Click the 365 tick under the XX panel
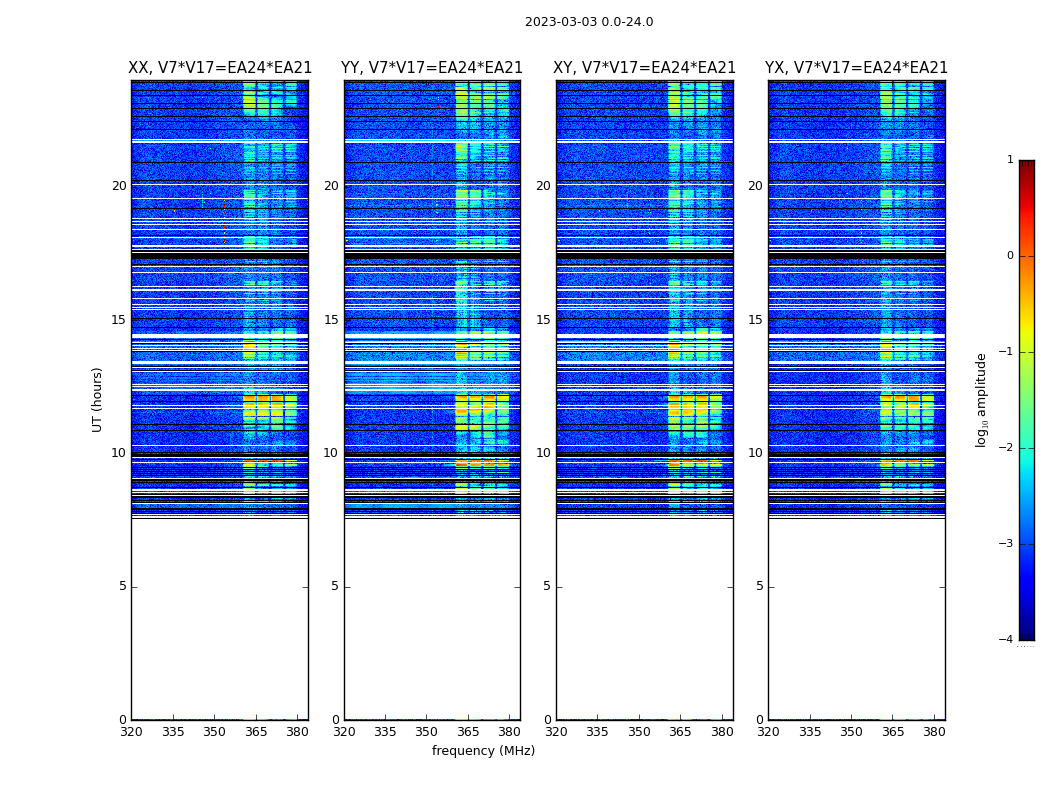 (x=256, y=732)
